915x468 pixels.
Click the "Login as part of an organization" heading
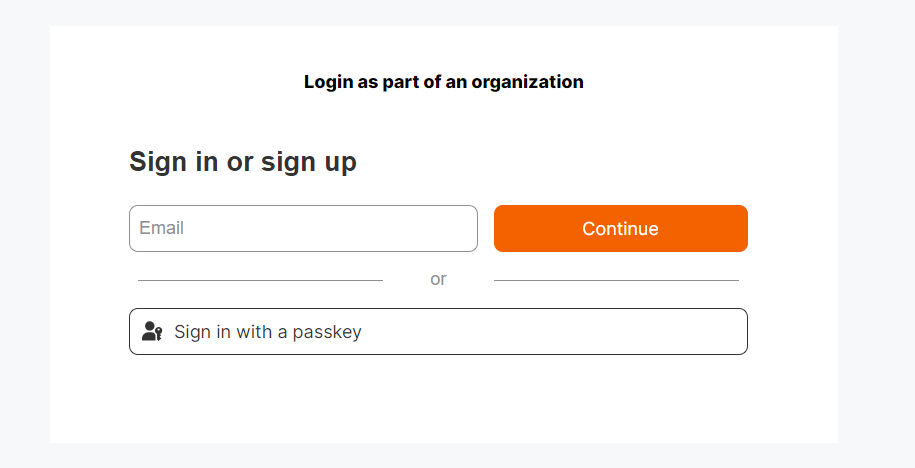(x=443, y=82)
